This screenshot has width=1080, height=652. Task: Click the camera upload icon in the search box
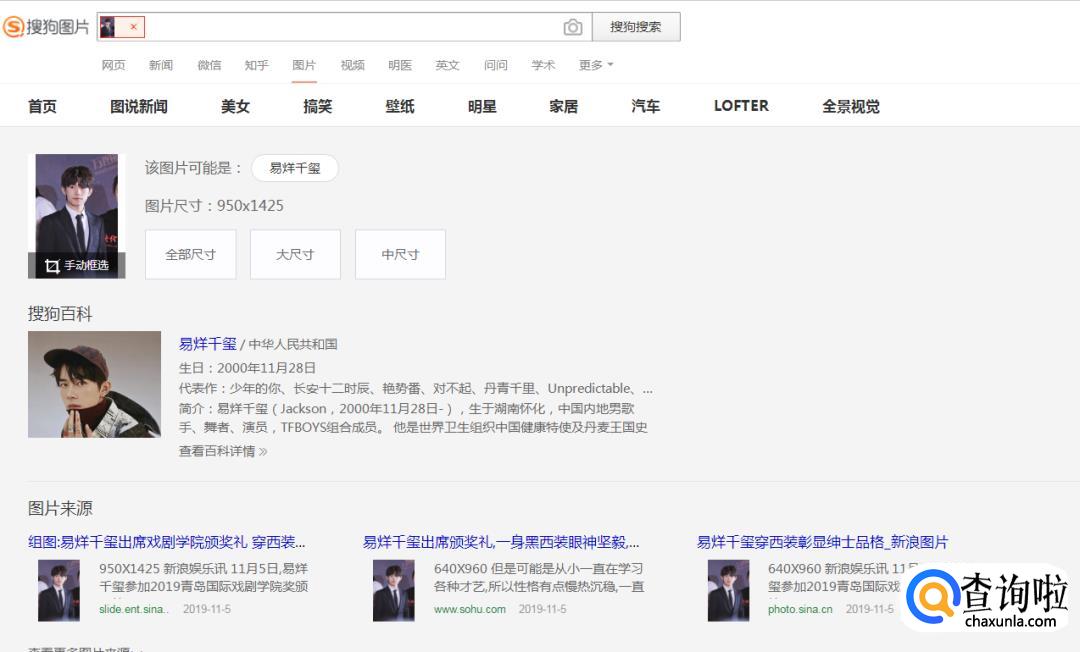tap(572, 27)
